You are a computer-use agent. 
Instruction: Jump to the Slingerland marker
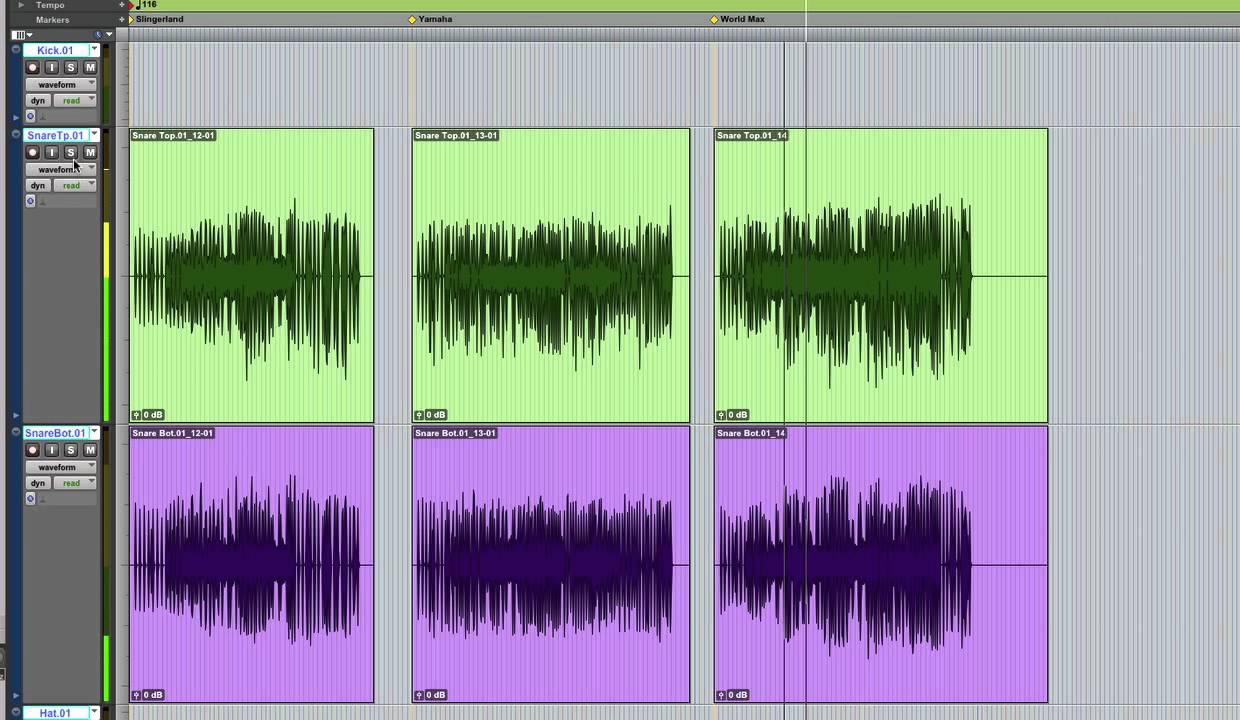155,19
